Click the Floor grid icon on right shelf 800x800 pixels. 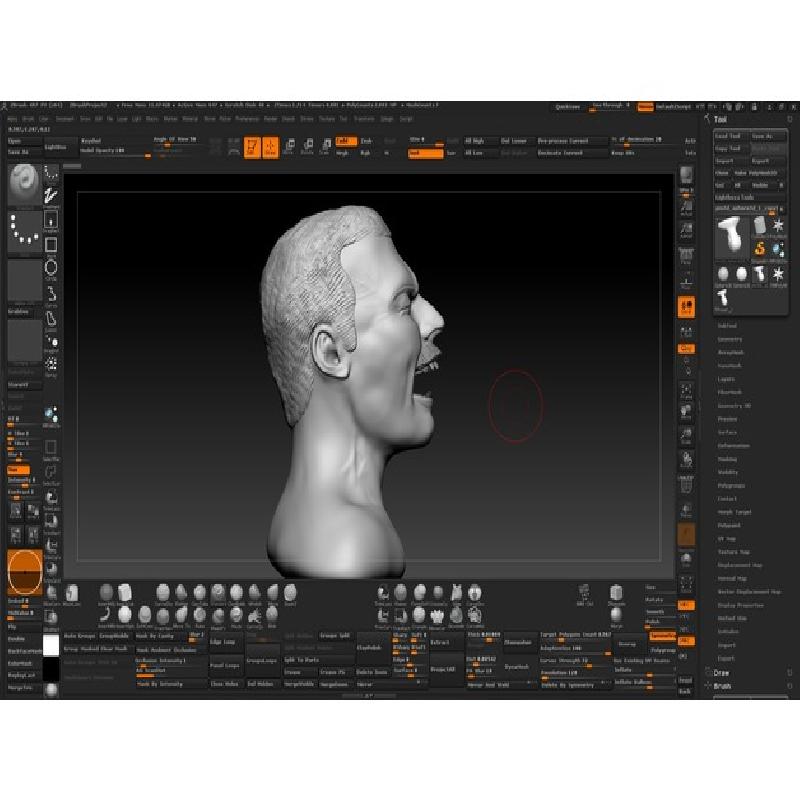coord(686,284)
